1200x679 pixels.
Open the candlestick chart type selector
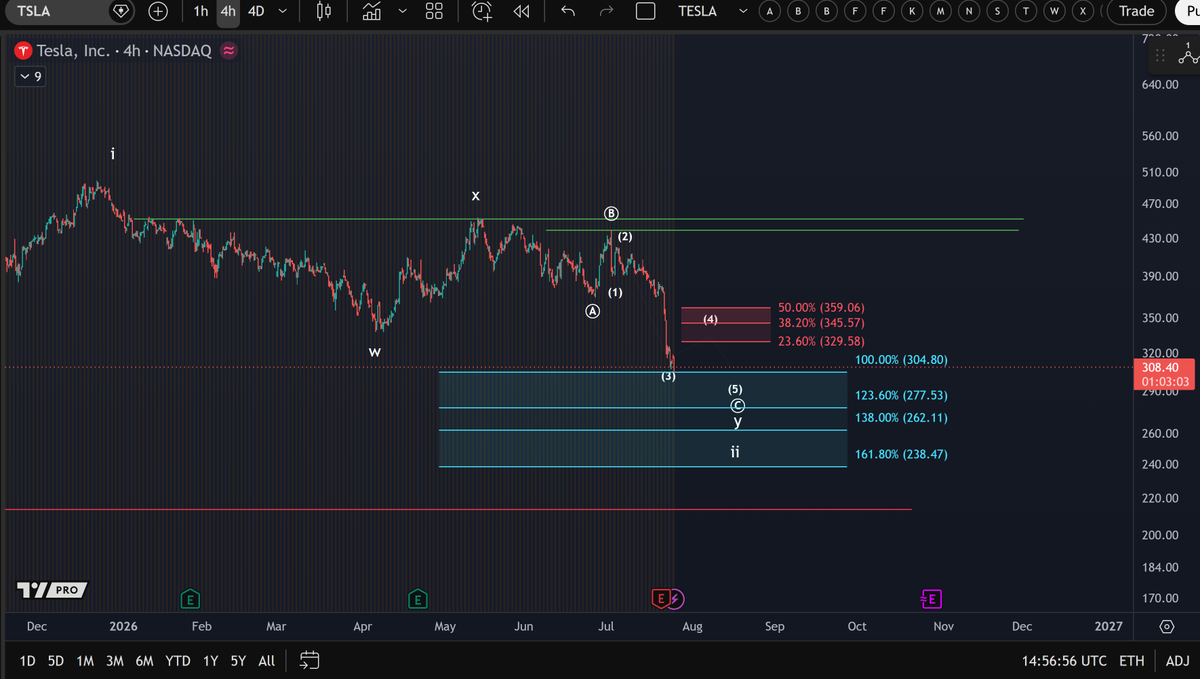[x=323, y=11]
